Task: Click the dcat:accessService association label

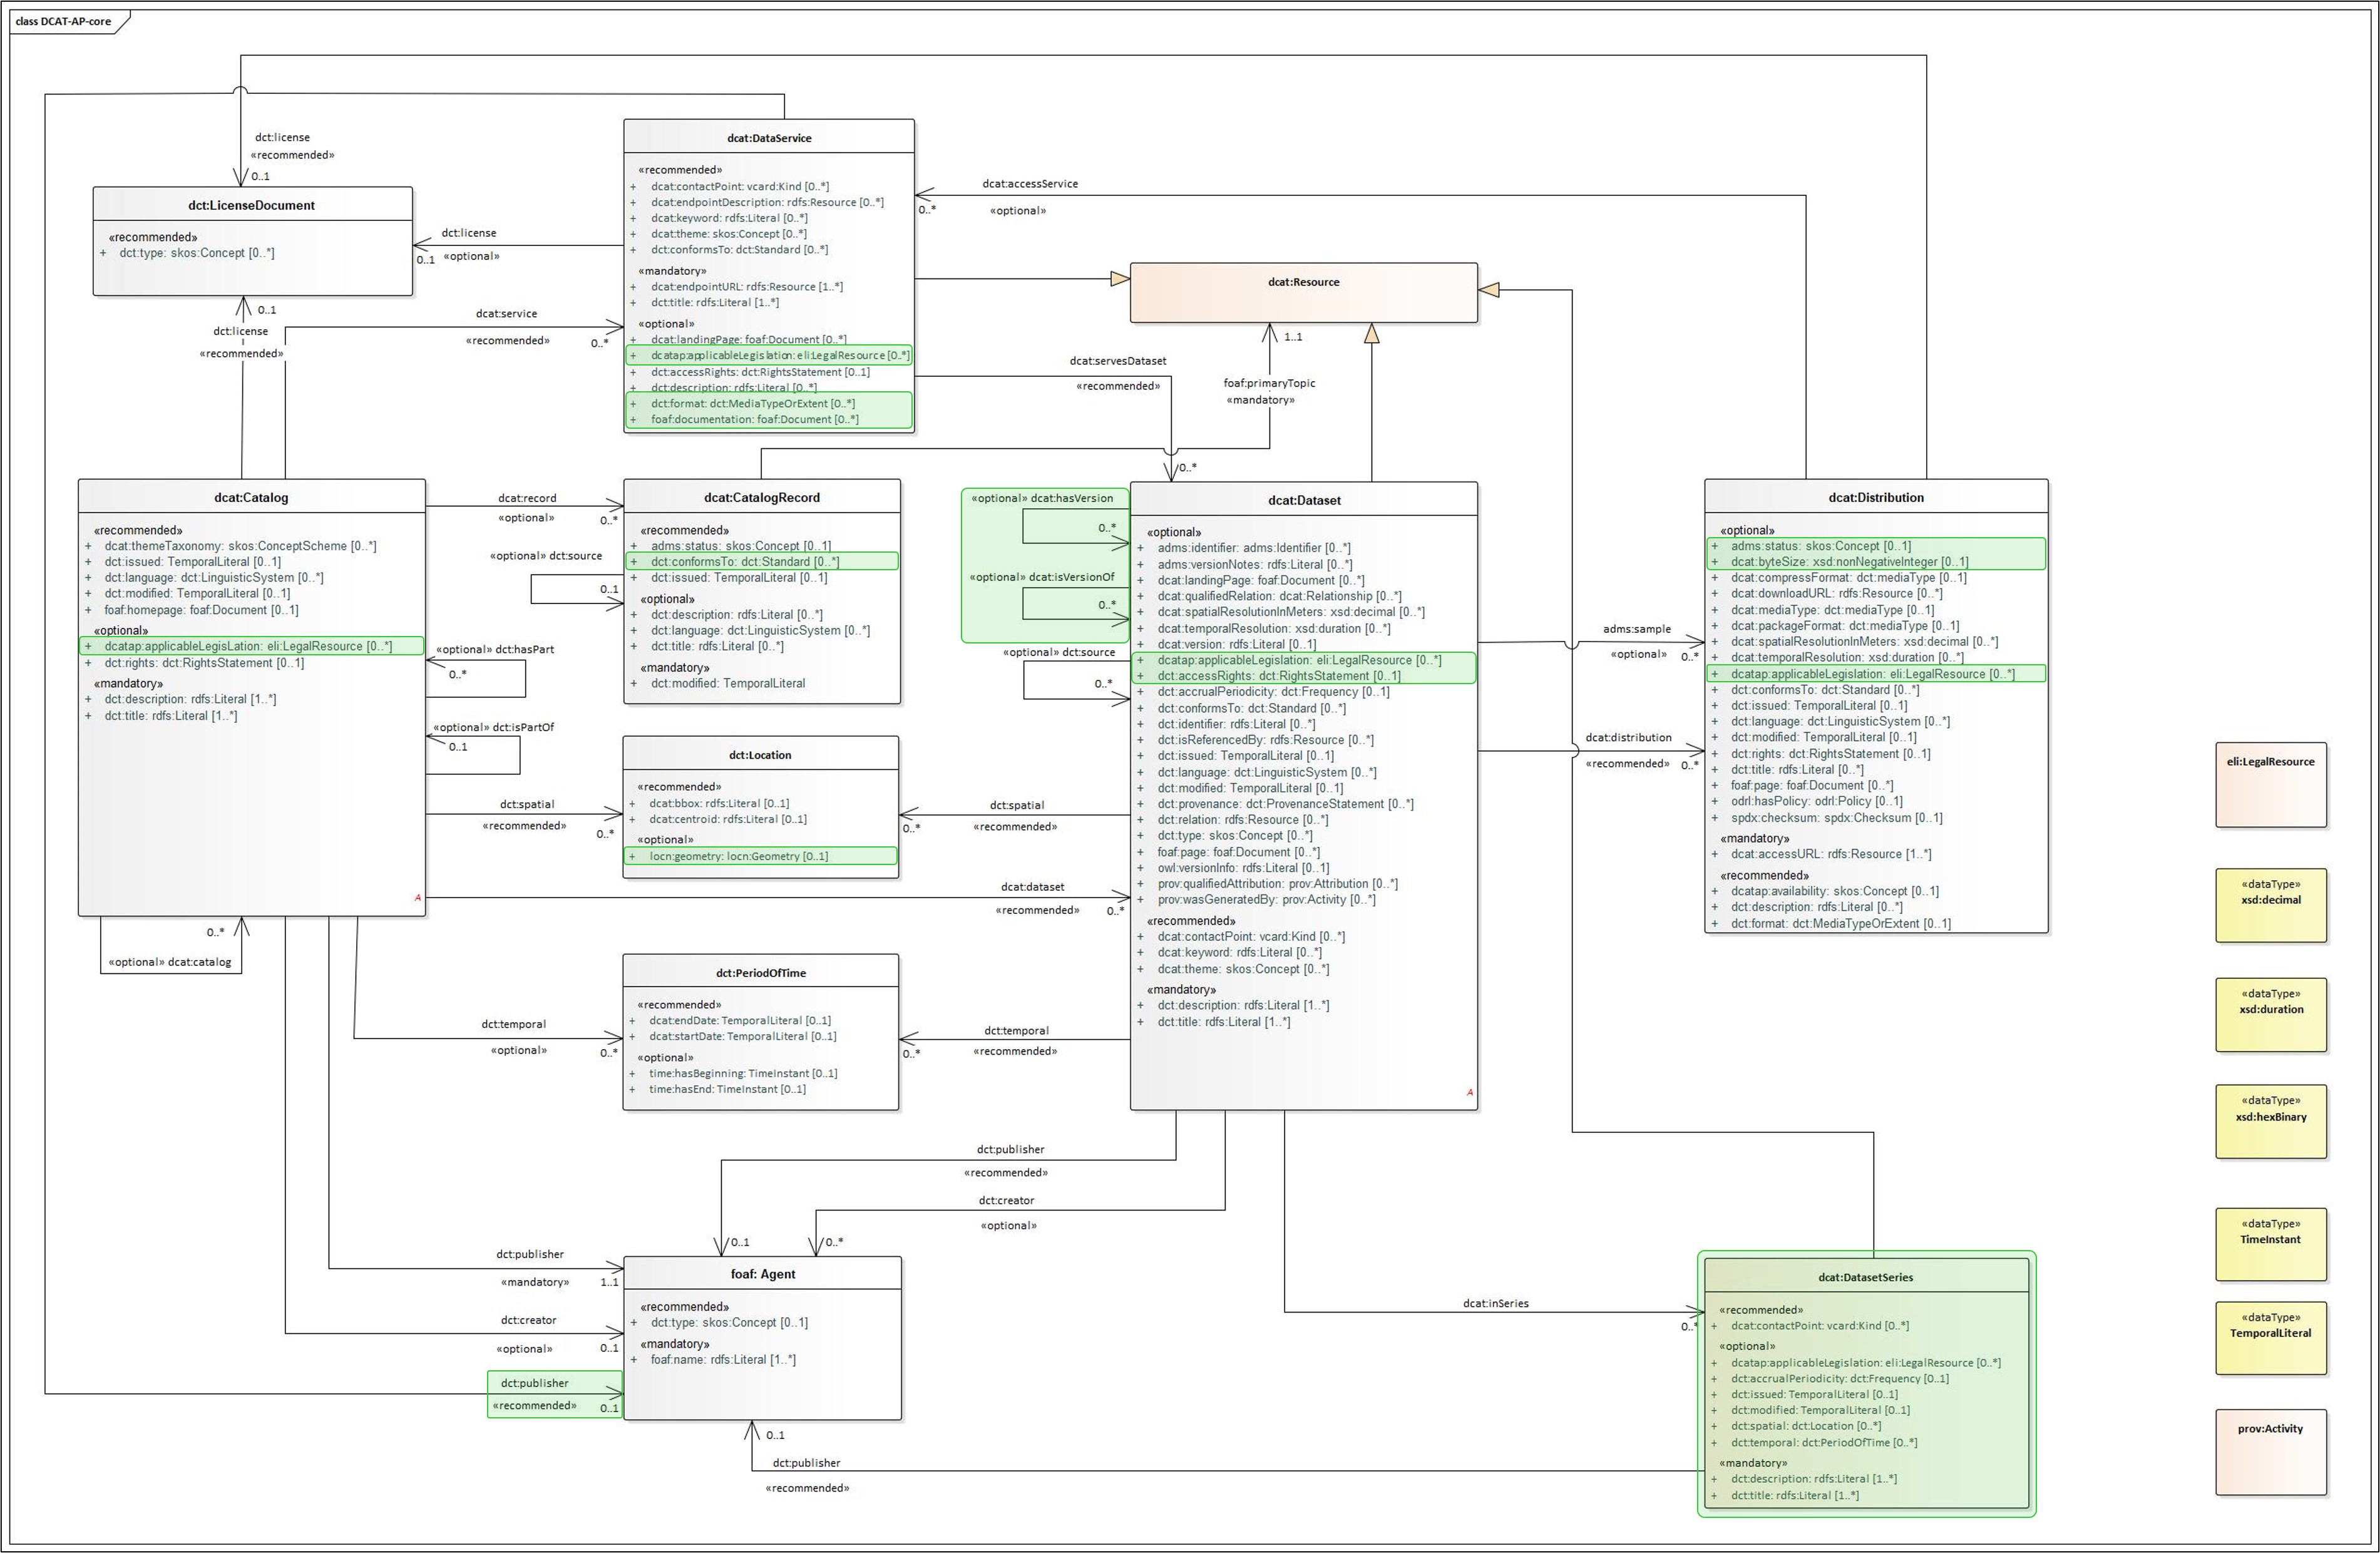Action: point(1030,184)
